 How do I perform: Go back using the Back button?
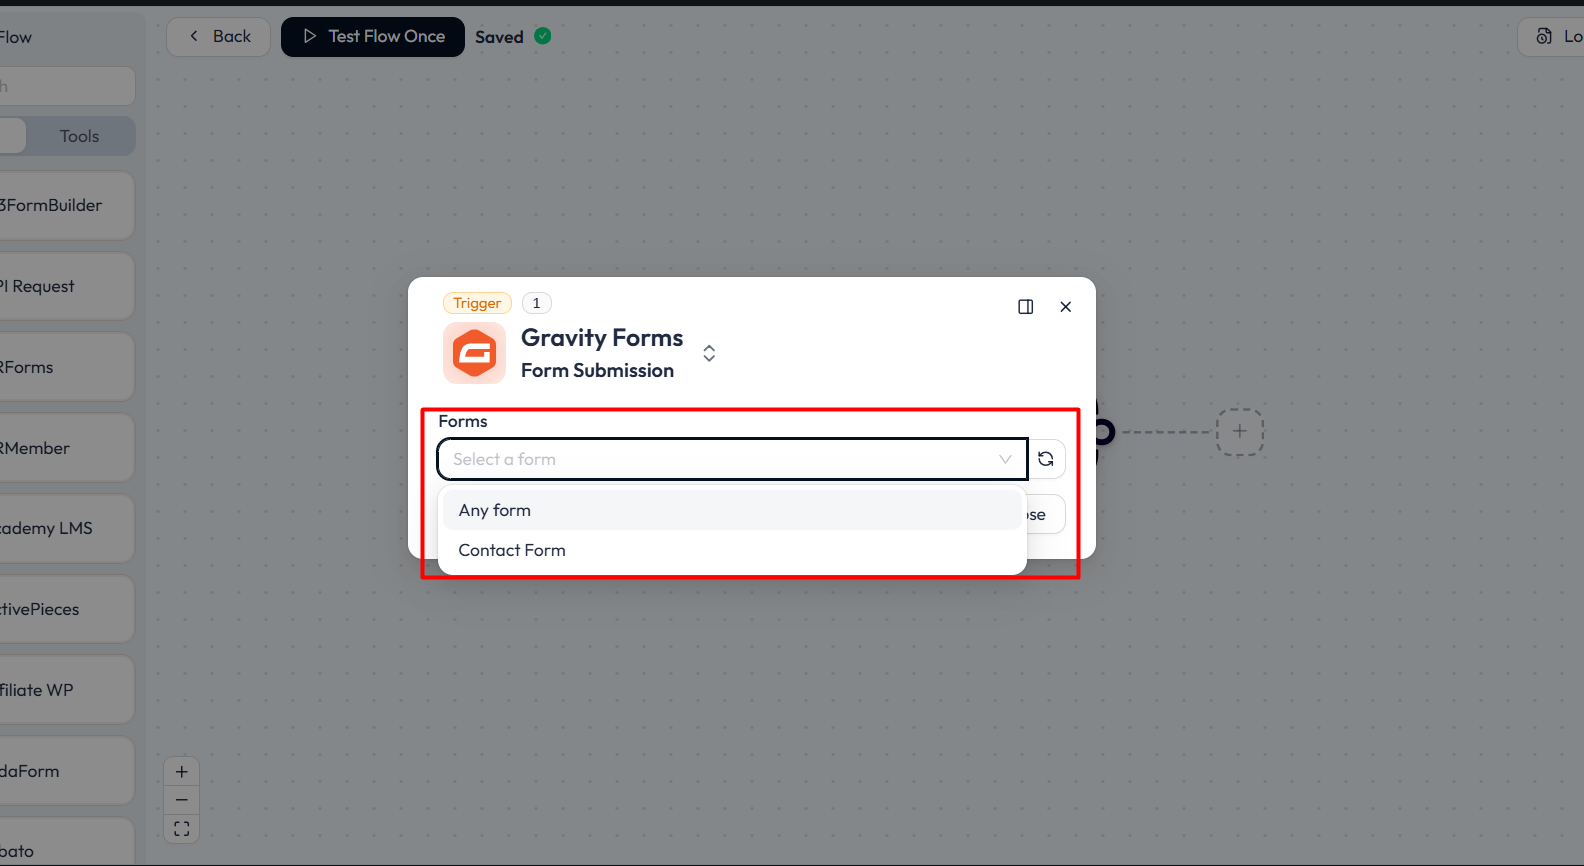(219, 37)
